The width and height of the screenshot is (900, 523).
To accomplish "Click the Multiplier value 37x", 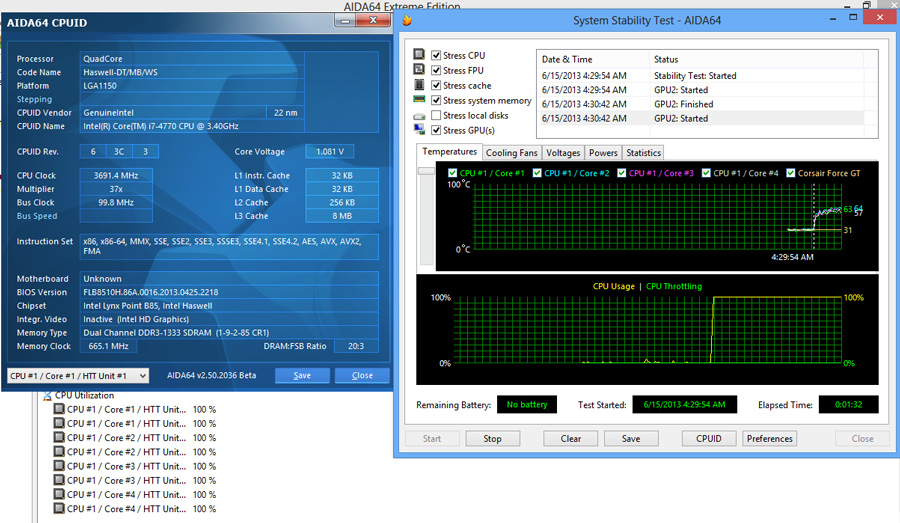I will (116, 189).
